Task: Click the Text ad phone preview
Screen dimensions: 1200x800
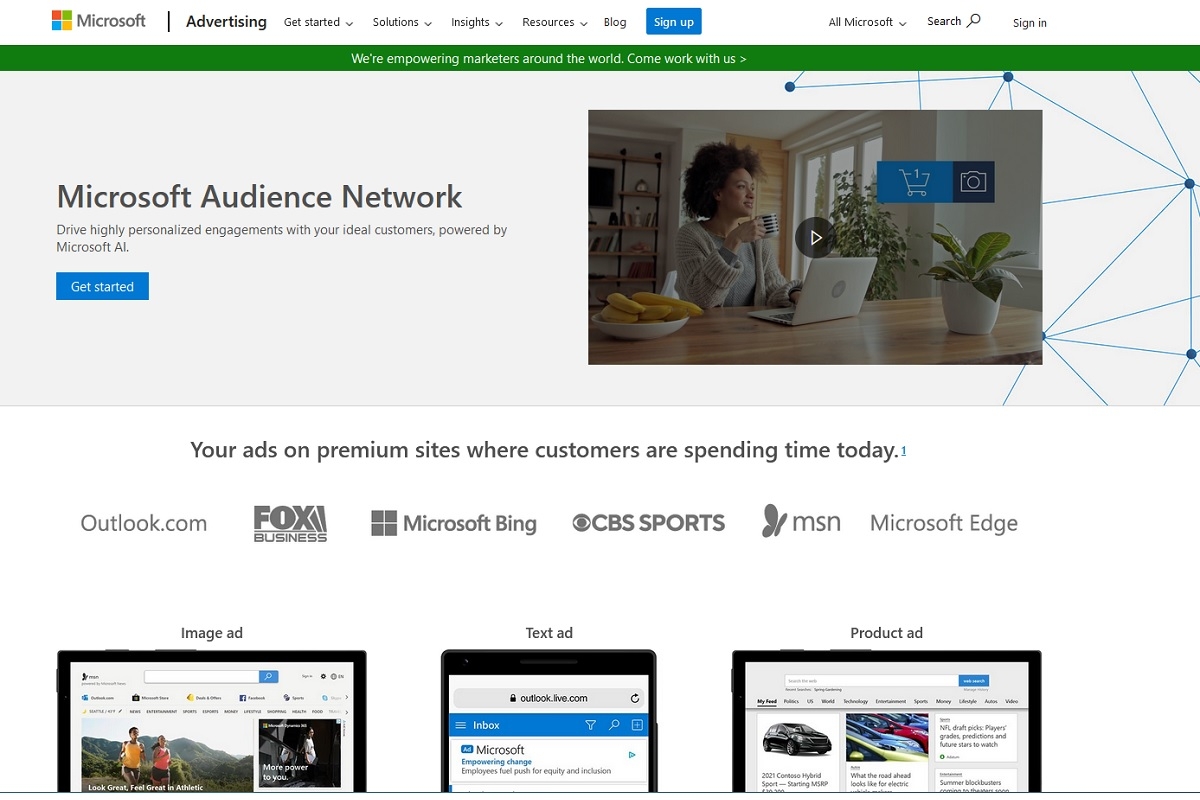Action: click(x=549, y=722)
